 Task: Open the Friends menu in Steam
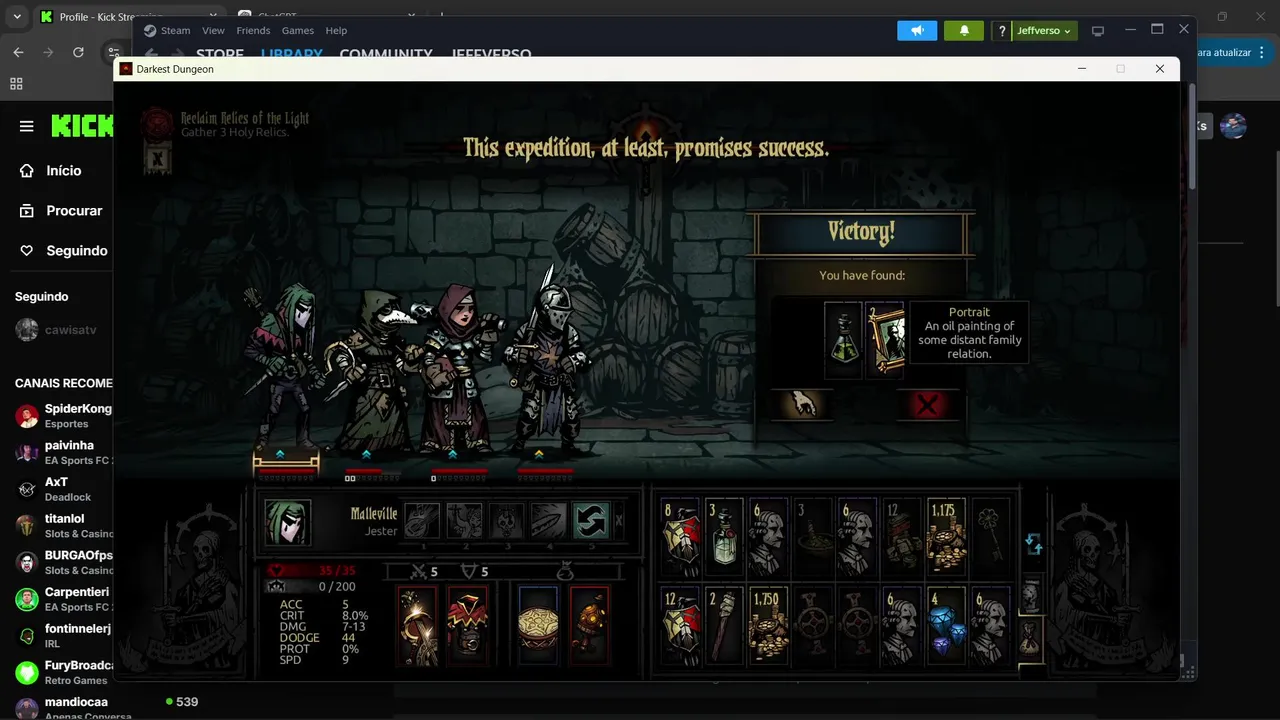click(253, 31)
